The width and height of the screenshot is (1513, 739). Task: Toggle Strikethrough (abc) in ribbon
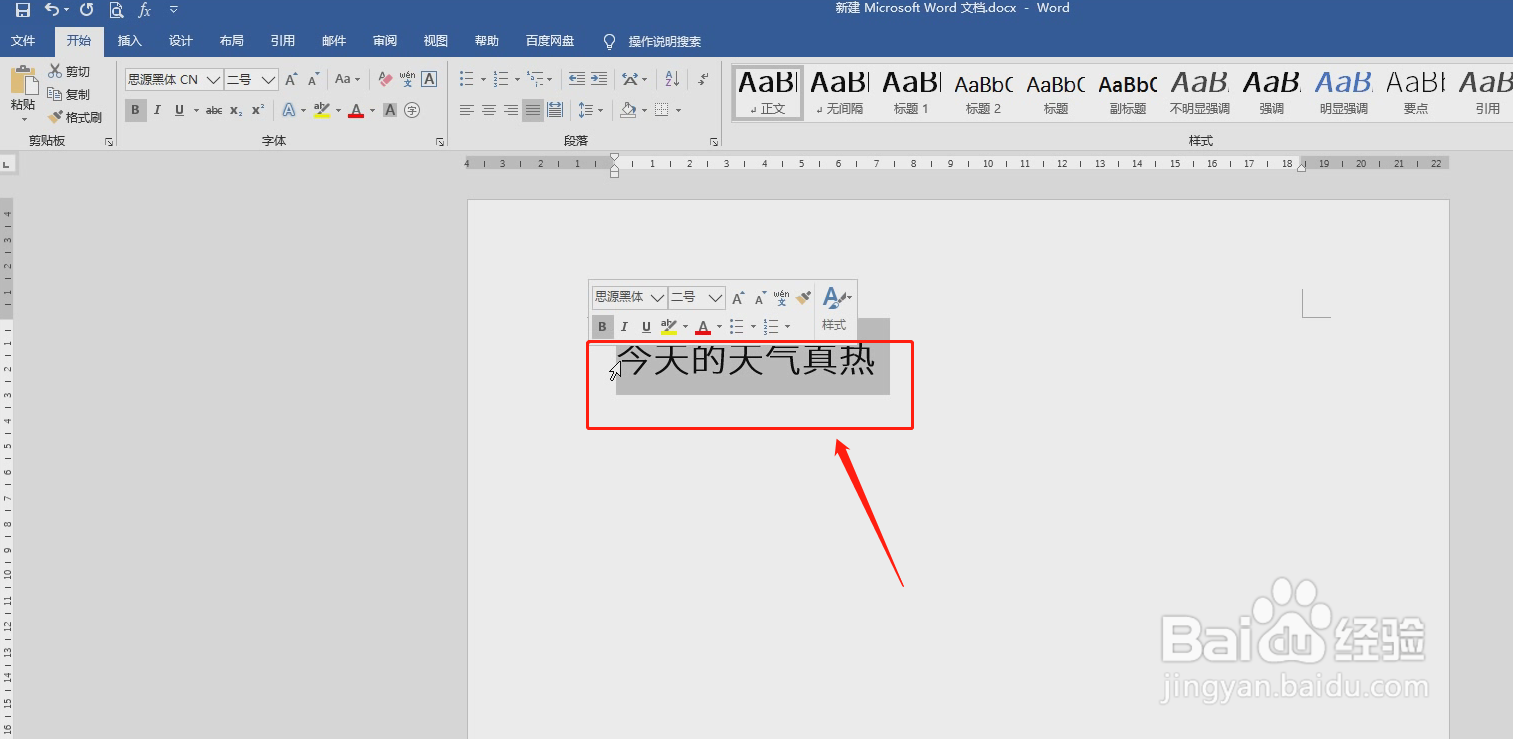213,110
